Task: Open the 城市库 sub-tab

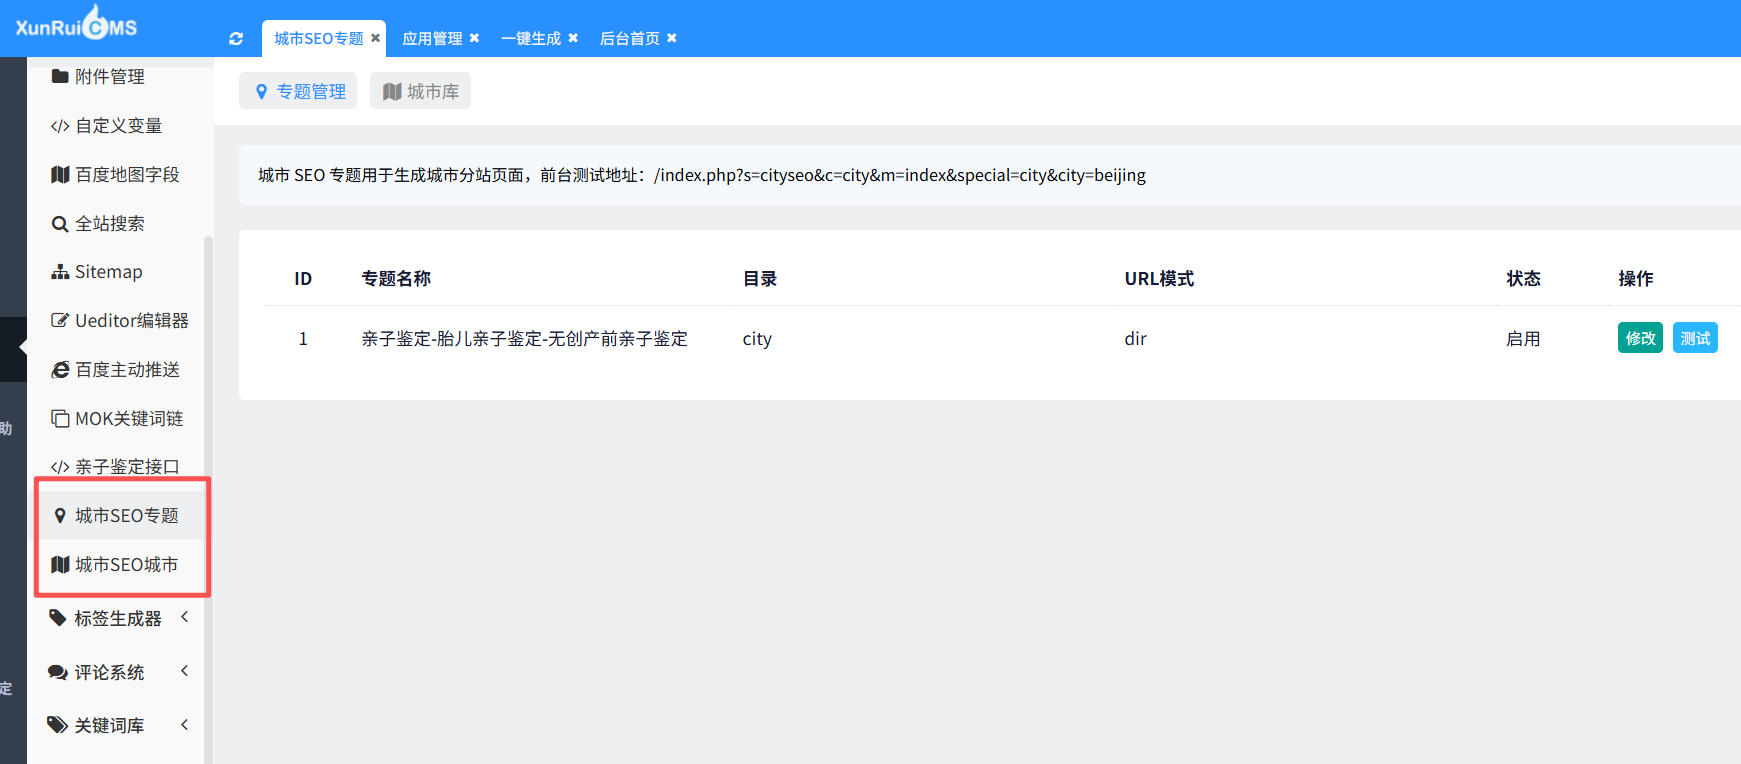Action: 420,91
